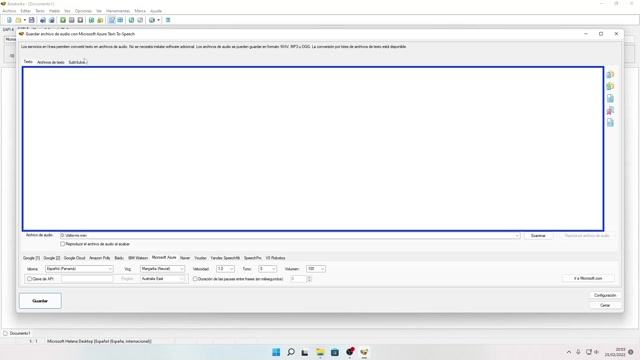The width and height of the screenshot is (640, 360).
Task: Select the VS Robotics service tab
Action: click(x=276, y=258)
